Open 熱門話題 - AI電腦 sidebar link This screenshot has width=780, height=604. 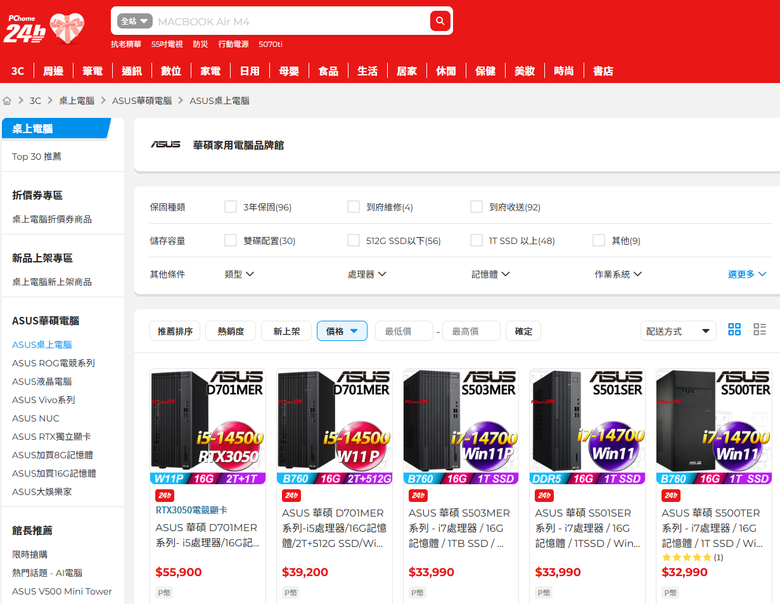[x=47, y=573]
